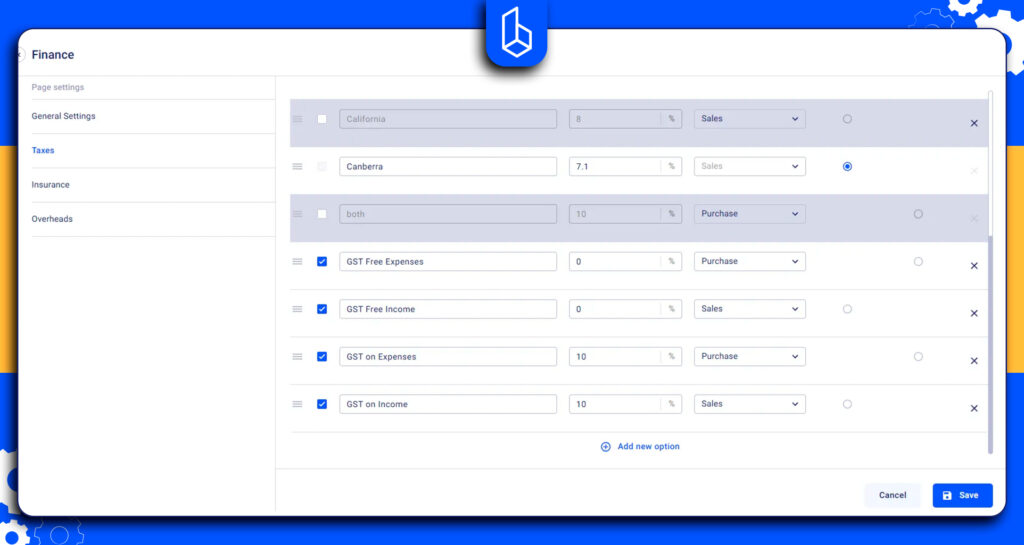This screenshot has height=545, width=1024.
Task: Click the Save button
Action: point(962,495)
